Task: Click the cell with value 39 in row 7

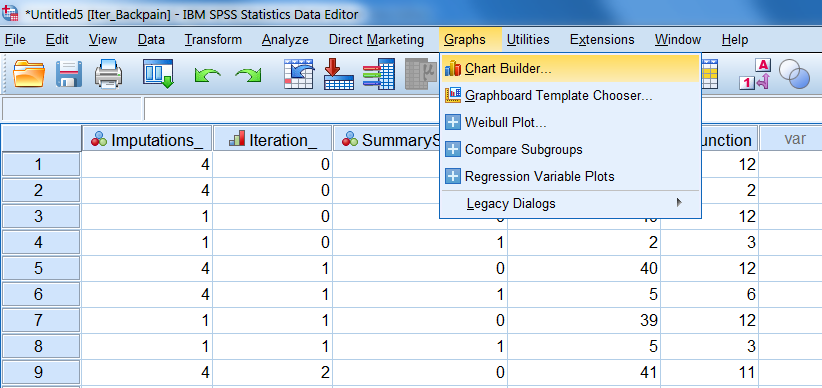Action: tap(584, 320)
